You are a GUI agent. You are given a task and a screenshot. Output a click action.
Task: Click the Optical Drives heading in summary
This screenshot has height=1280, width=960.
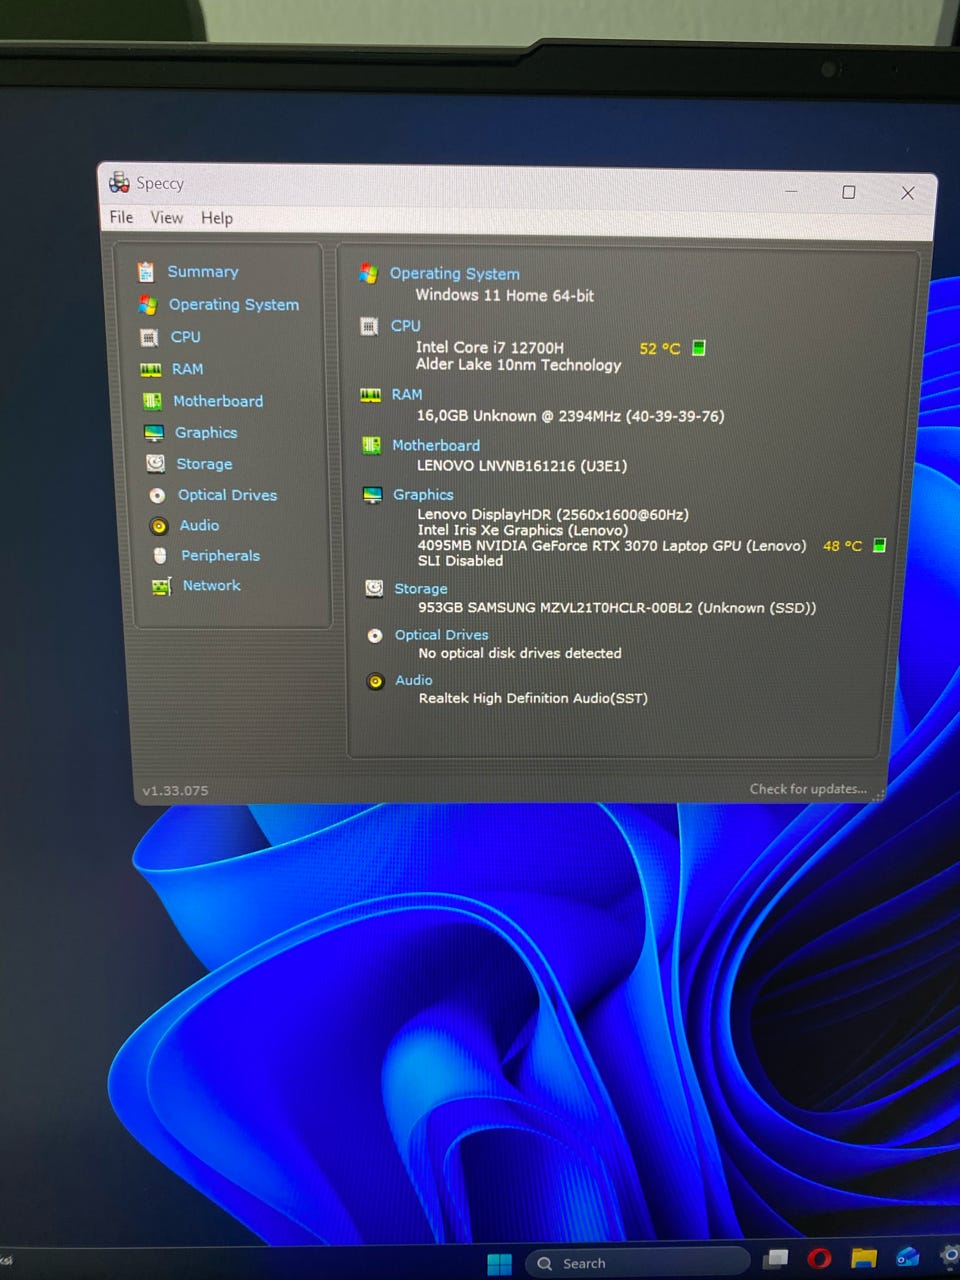441,635
